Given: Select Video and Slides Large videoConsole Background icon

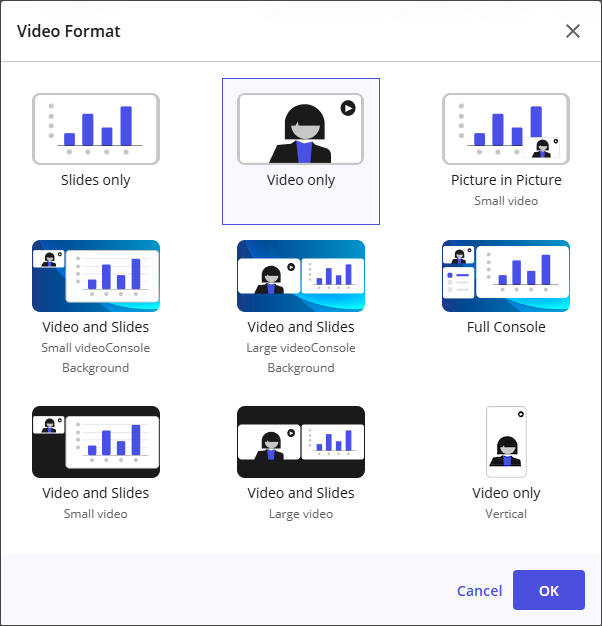Looking at the screenshot, I should (x=301, y=276).
